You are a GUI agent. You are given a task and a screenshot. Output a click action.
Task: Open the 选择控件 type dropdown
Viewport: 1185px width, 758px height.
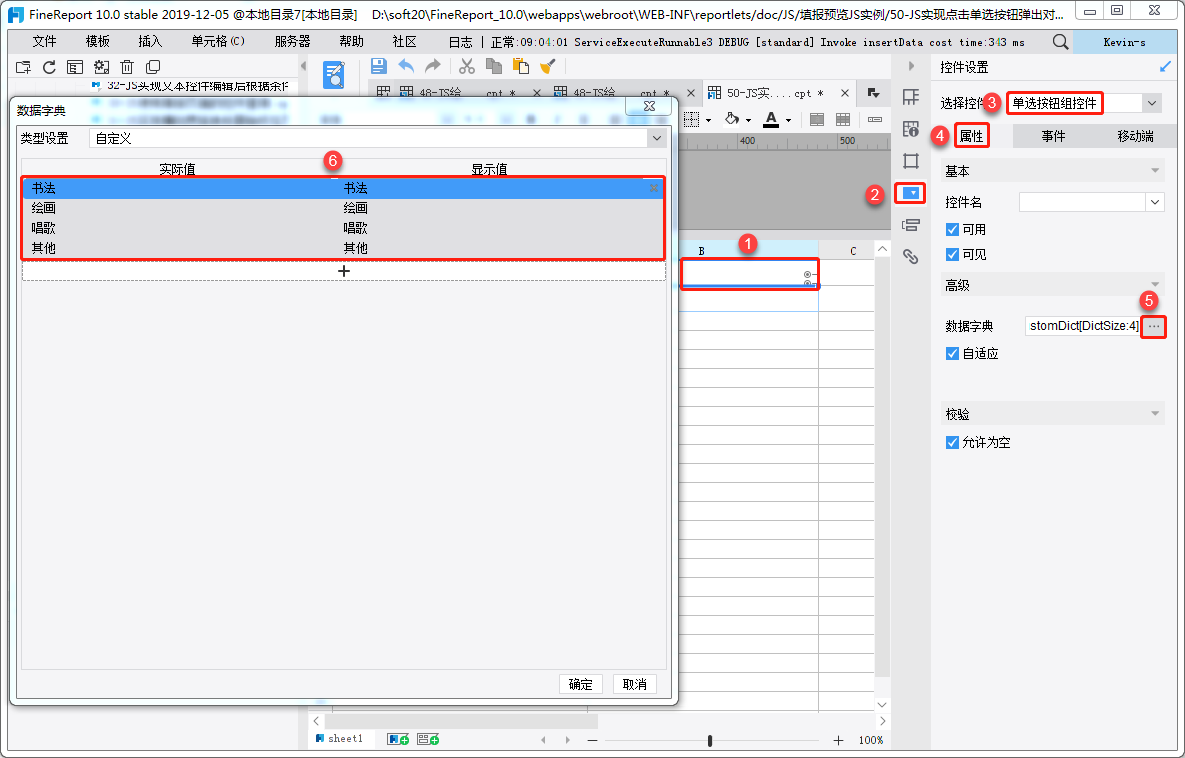click(x=1152, y=103)
